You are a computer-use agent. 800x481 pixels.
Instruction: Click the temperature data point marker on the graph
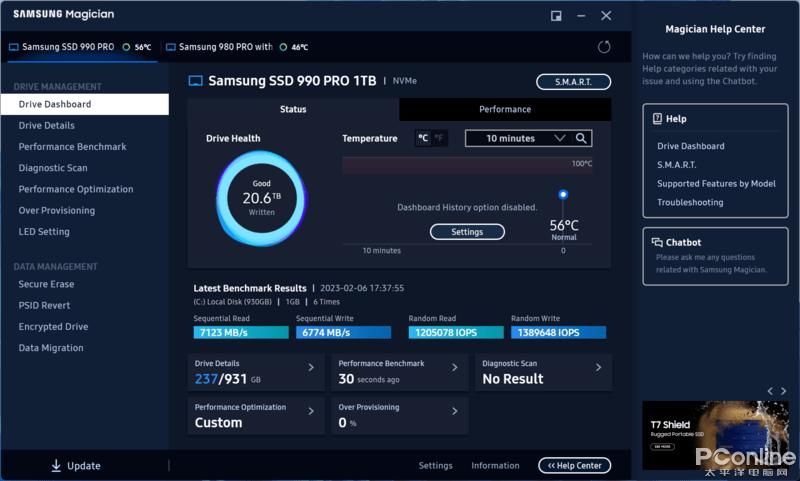(x=563, y=194)
